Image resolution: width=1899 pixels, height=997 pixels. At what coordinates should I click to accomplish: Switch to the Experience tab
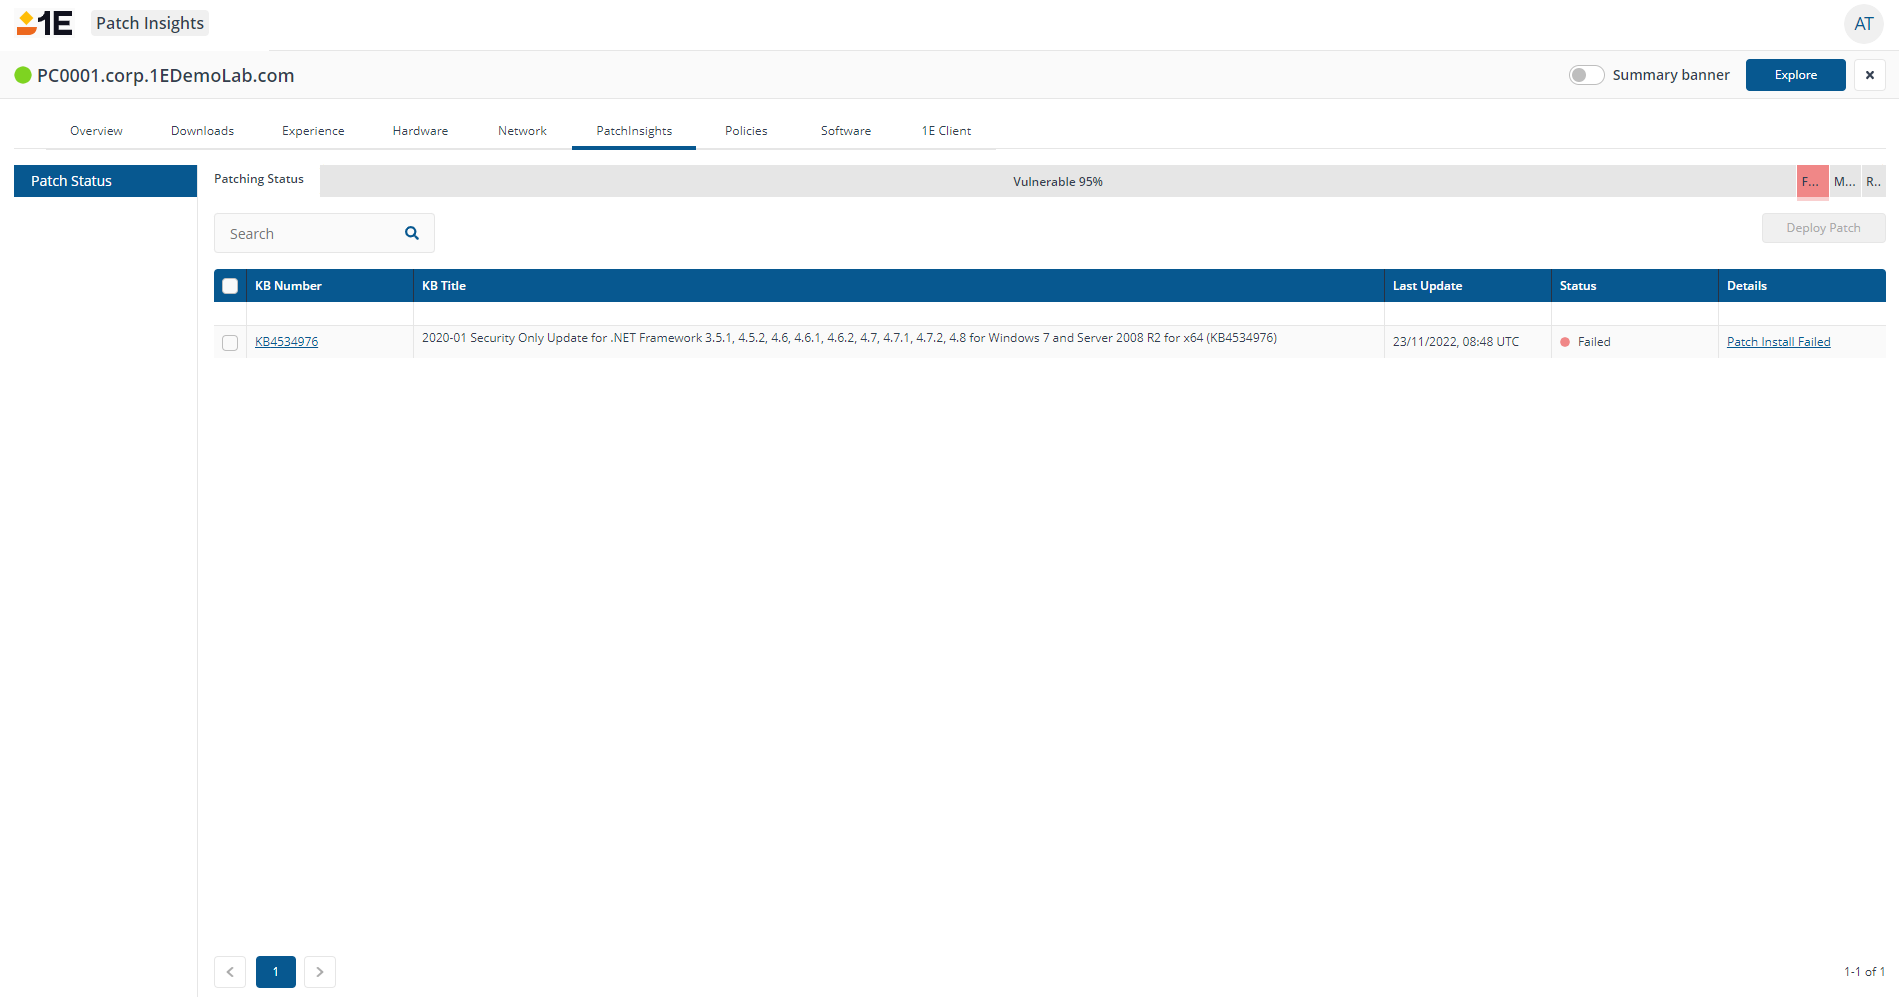point(313,131)
